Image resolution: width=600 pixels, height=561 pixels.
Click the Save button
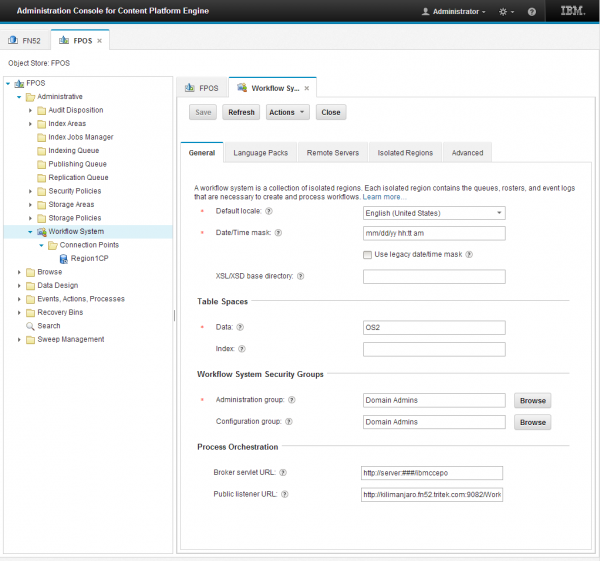203,113
